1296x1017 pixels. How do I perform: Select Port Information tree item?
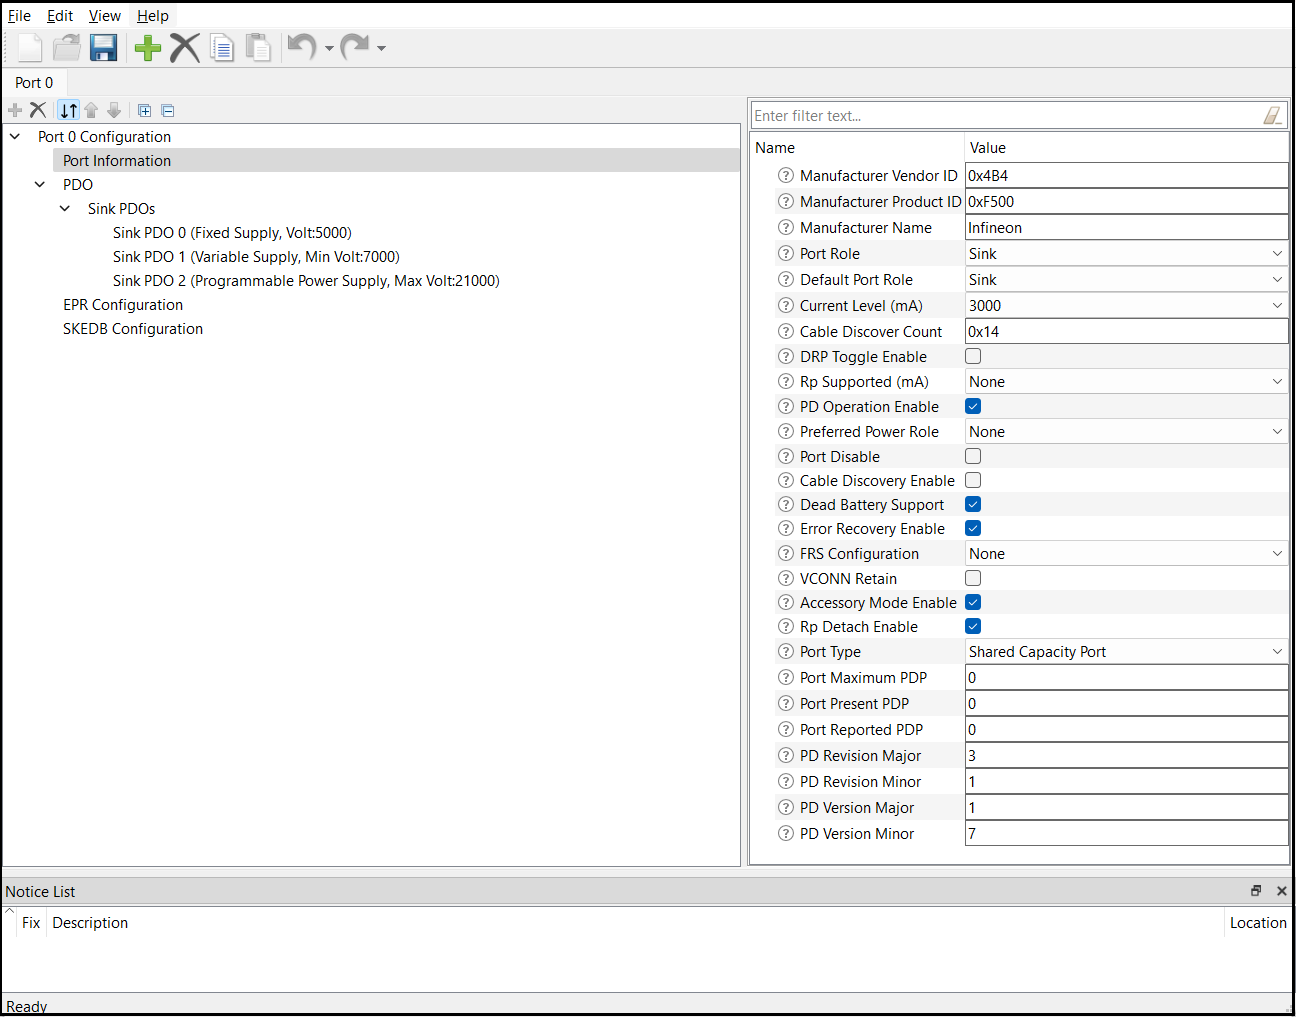(x=117, y=160)
